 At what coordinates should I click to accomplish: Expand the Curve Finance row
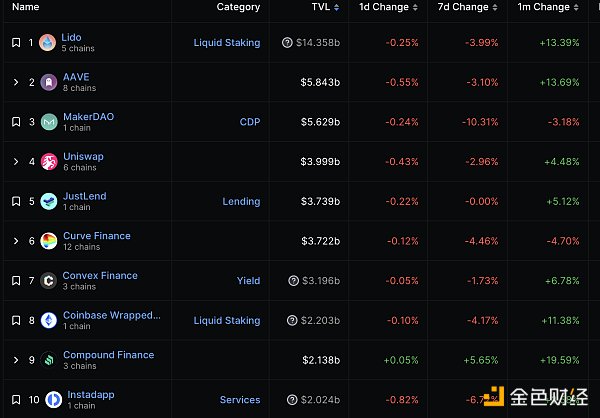pyautogui.click(x=16, y=241)
